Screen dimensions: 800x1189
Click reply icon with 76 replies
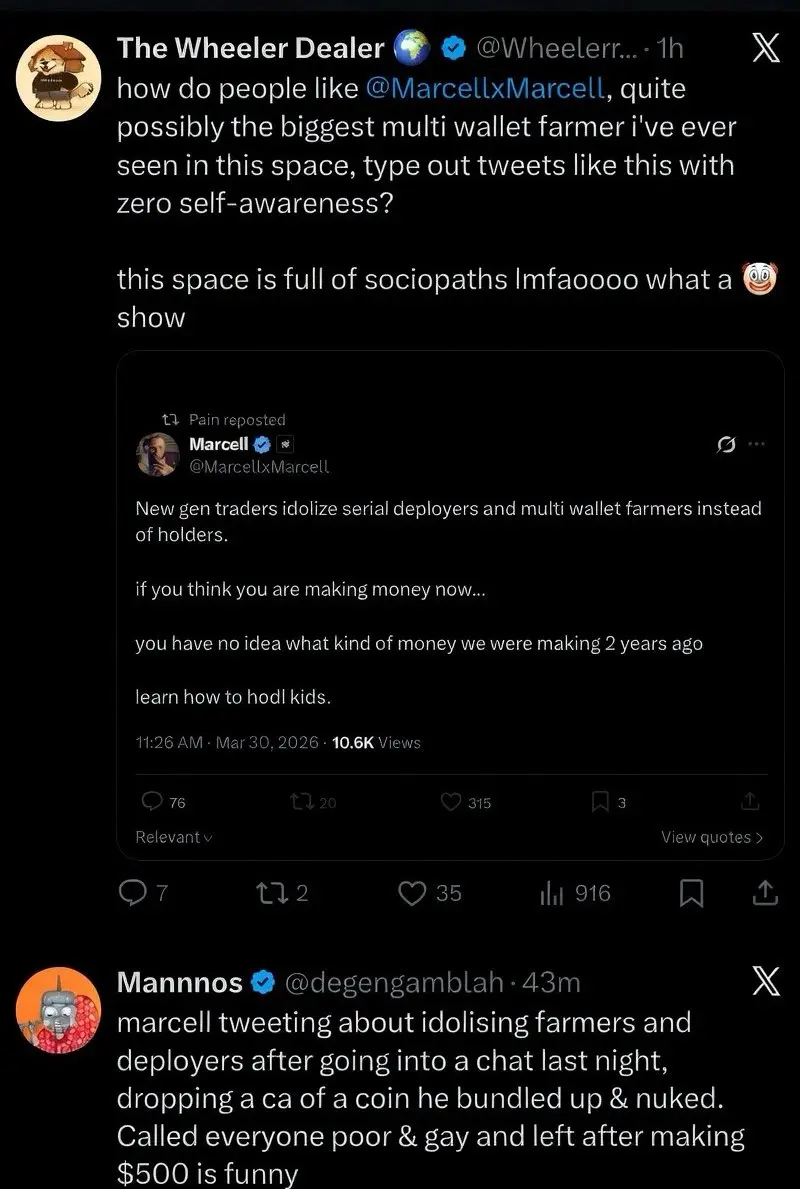(152, 802)
